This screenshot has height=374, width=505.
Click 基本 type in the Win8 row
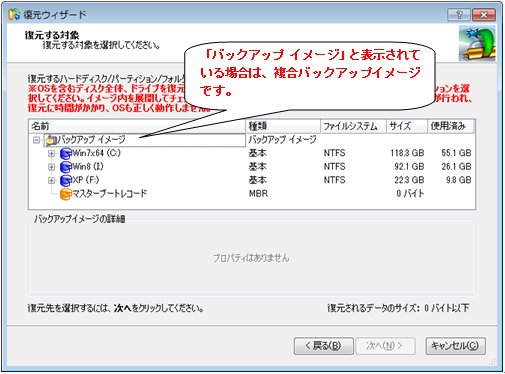click(258, 167)
